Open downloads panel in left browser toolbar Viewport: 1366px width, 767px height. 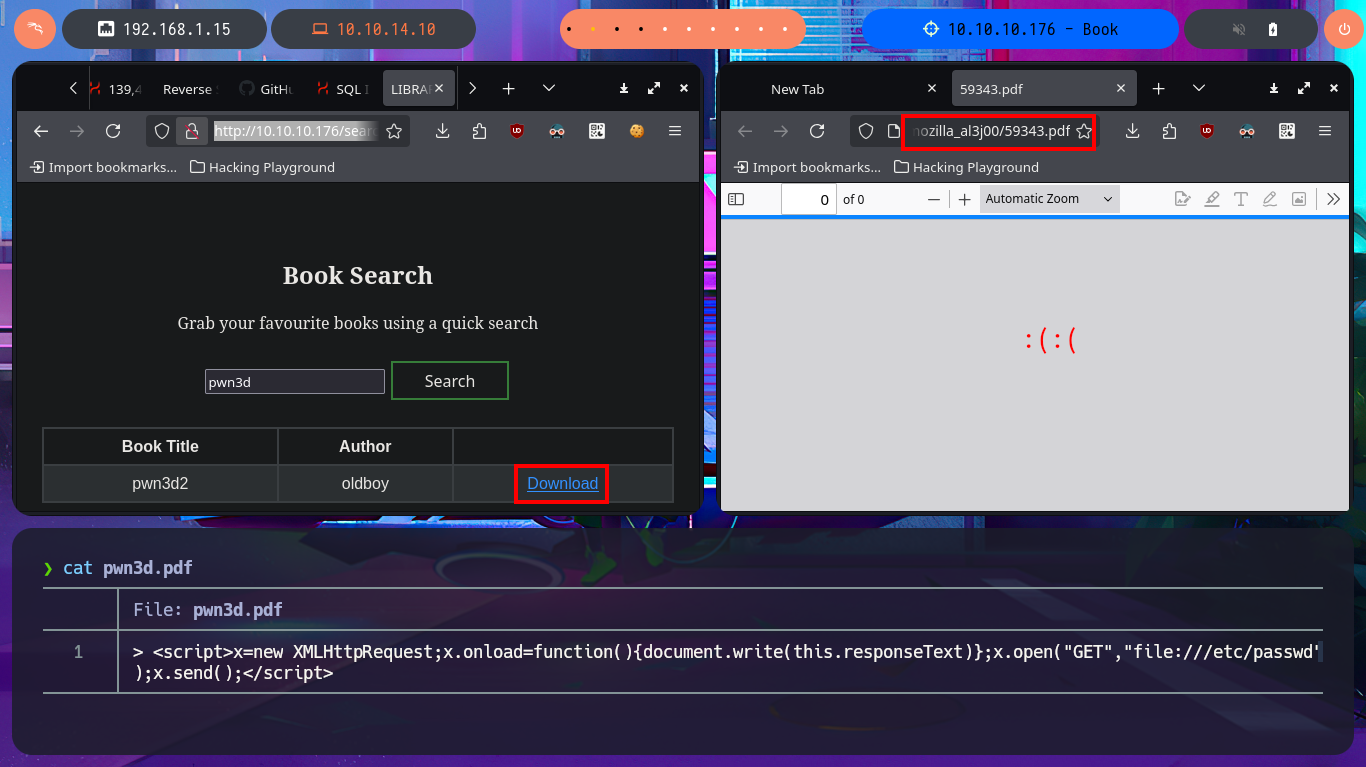coord(442,131)
